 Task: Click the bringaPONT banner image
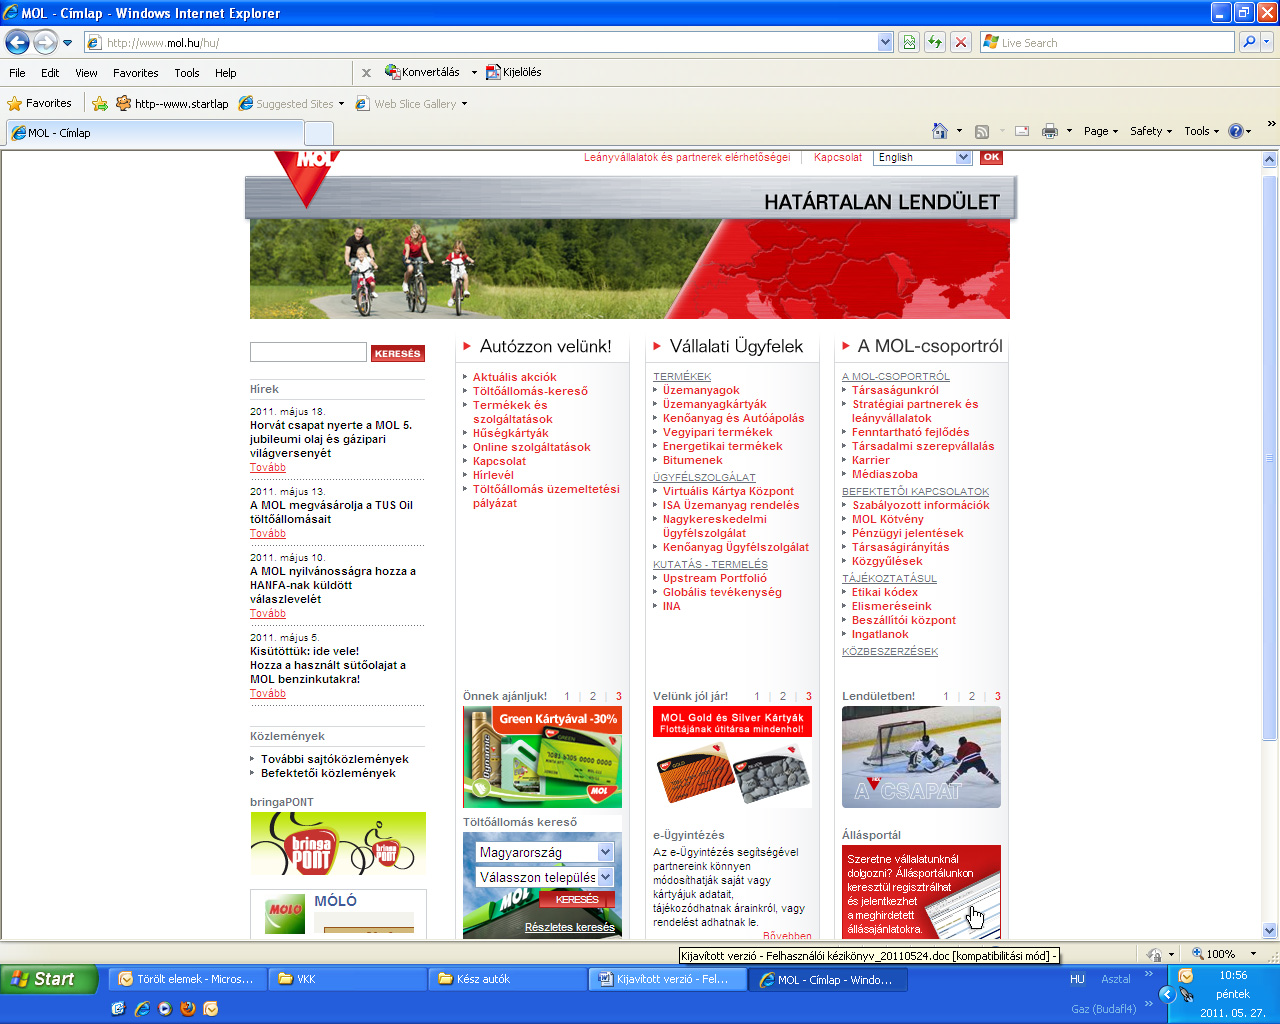[x=338, y=844]
